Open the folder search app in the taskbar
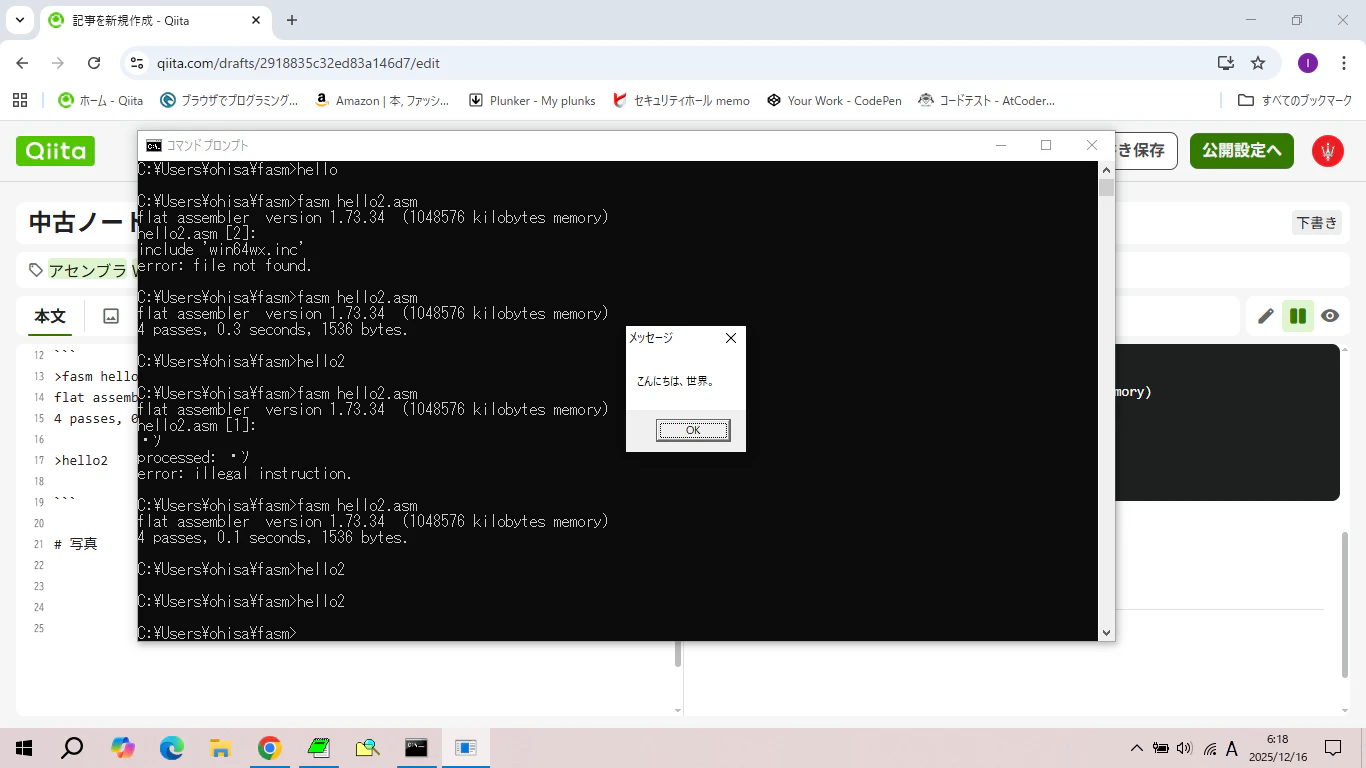Viewport: 1366px width, 768px height. pos(367,748)
